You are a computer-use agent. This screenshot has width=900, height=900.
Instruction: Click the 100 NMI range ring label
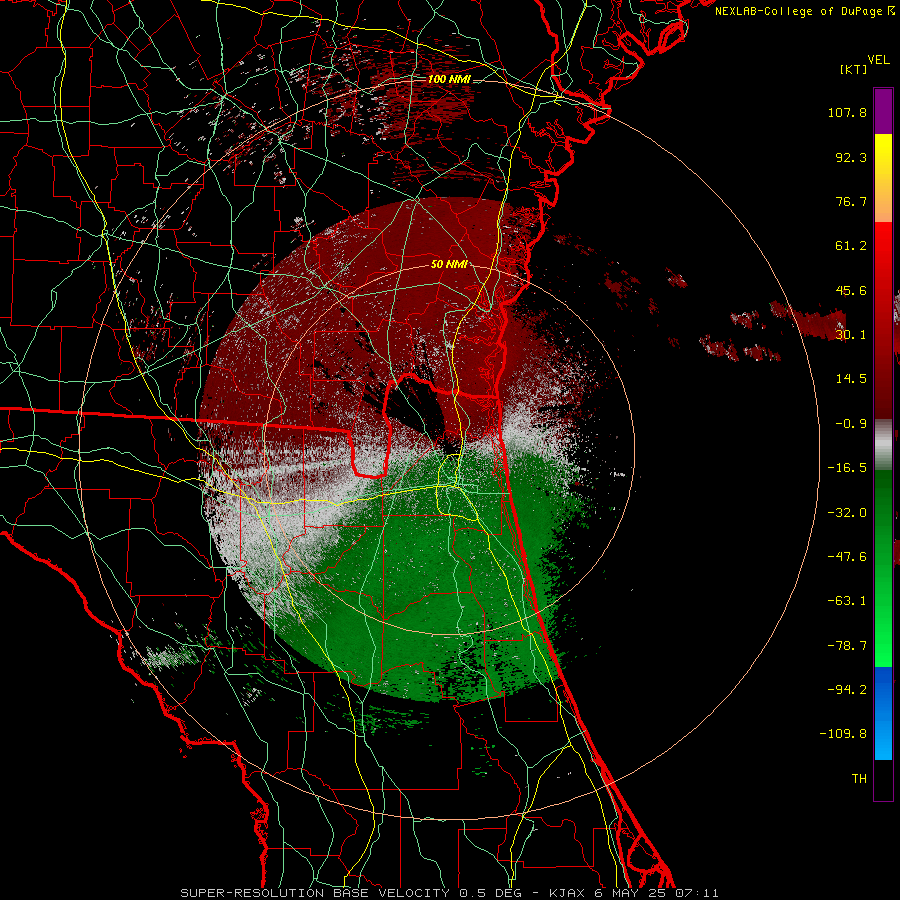(x=449, y=79)
